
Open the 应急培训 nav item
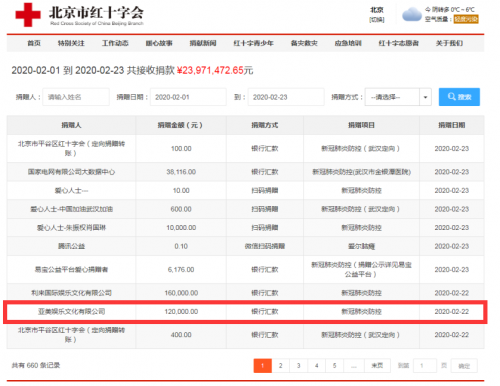click(x=348, y=43)
